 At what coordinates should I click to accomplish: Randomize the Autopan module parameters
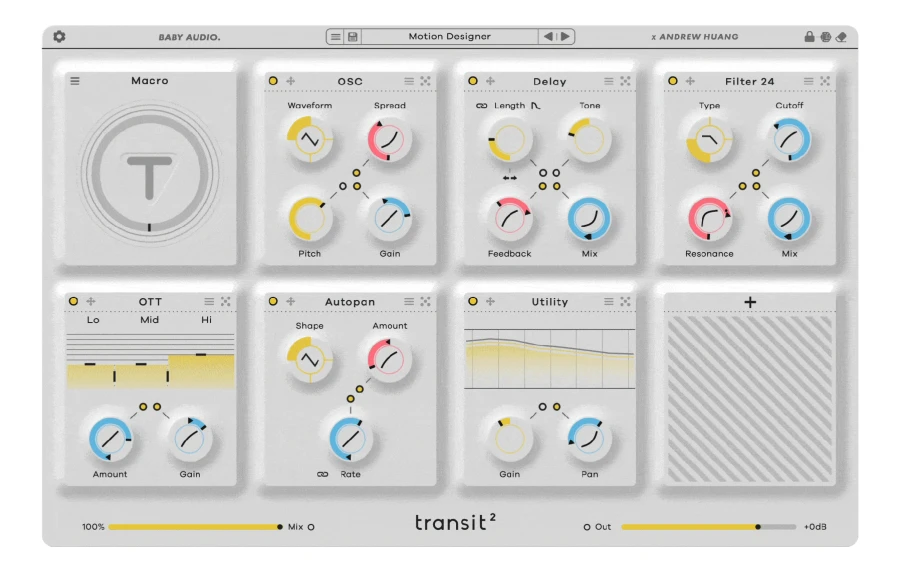pos(425,301)
